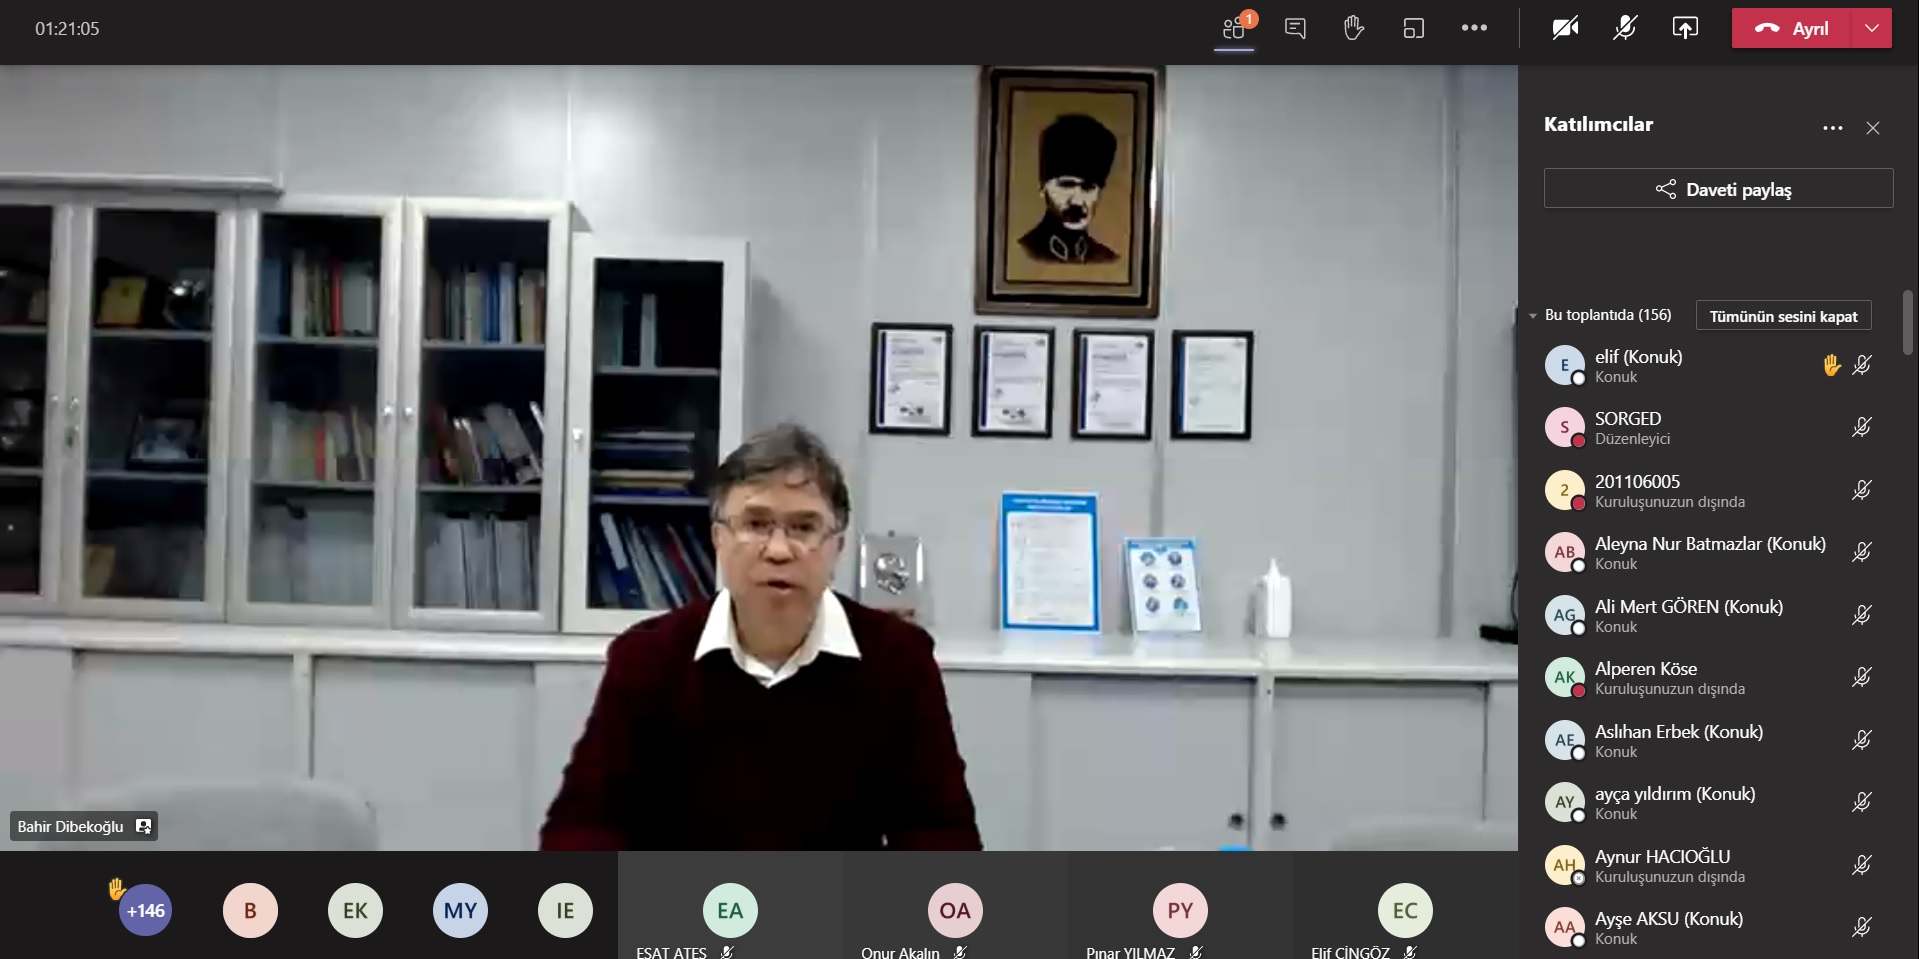
Task: Toggle mute for Ayşe AKSU
Action: coord(1863,927)
